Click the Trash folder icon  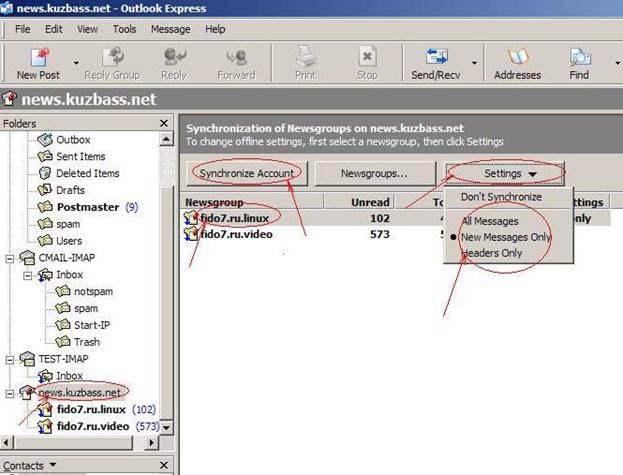[x=63, y=342]
